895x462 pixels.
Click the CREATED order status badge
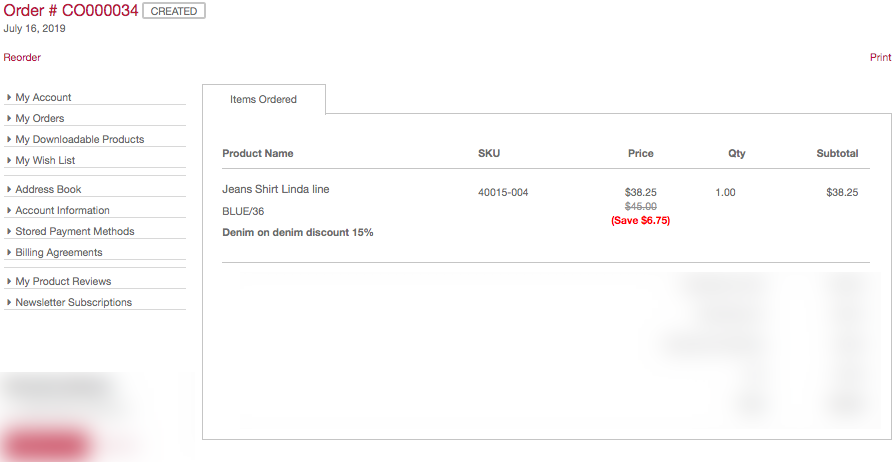(174, 12)
